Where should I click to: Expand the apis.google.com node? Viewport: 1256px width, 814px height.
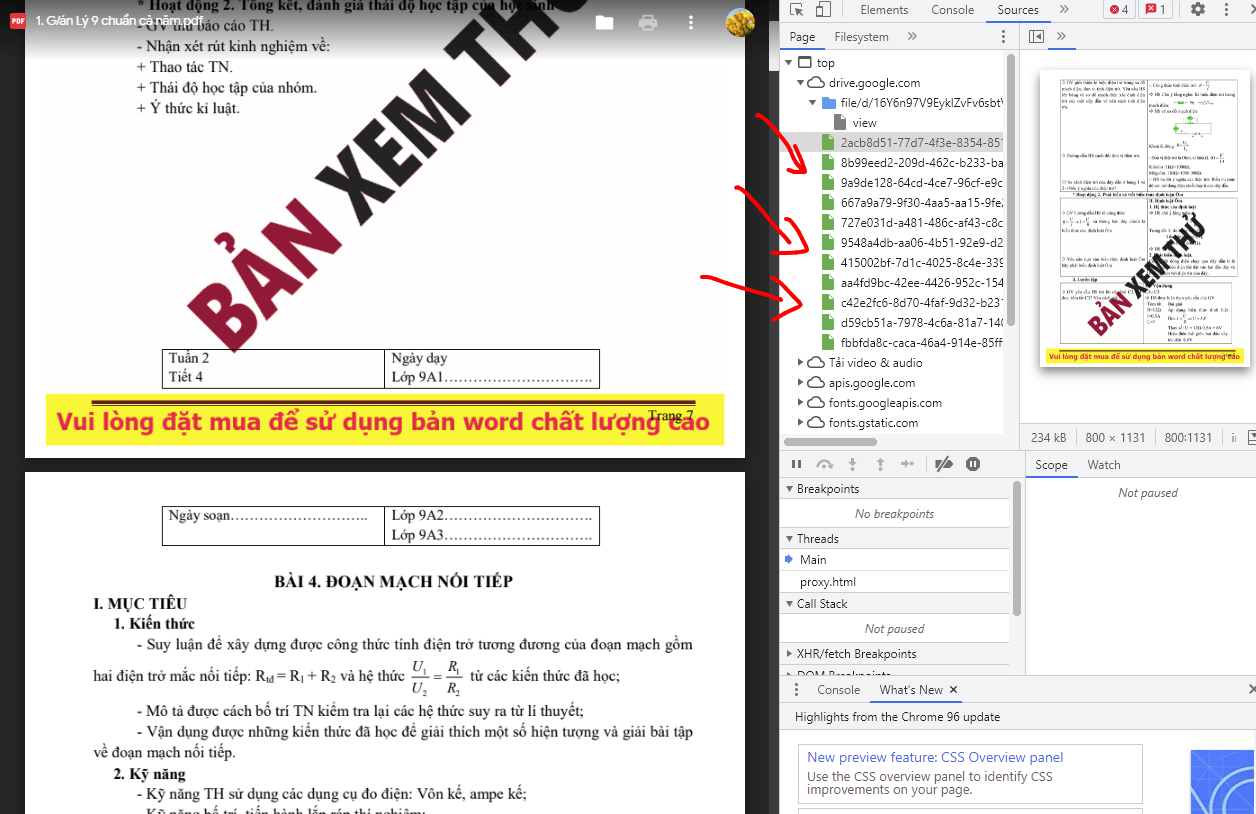click(x=800, y=383)
